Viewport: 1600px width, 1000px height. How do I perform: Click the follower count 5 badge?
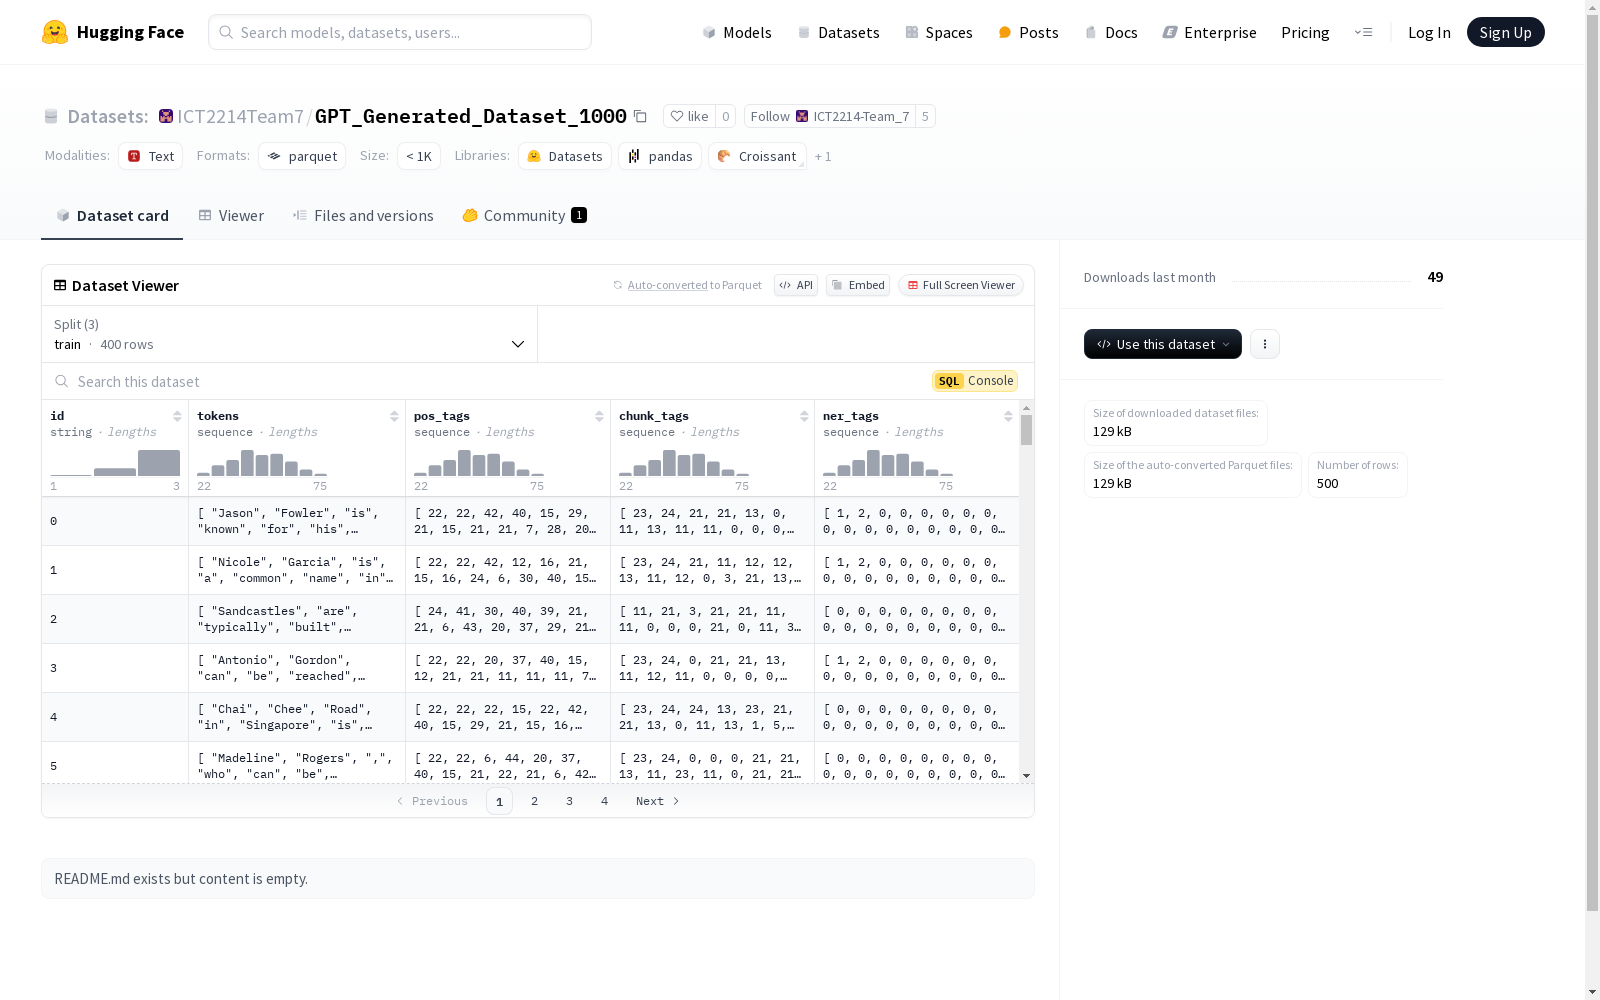coord(925,117)
